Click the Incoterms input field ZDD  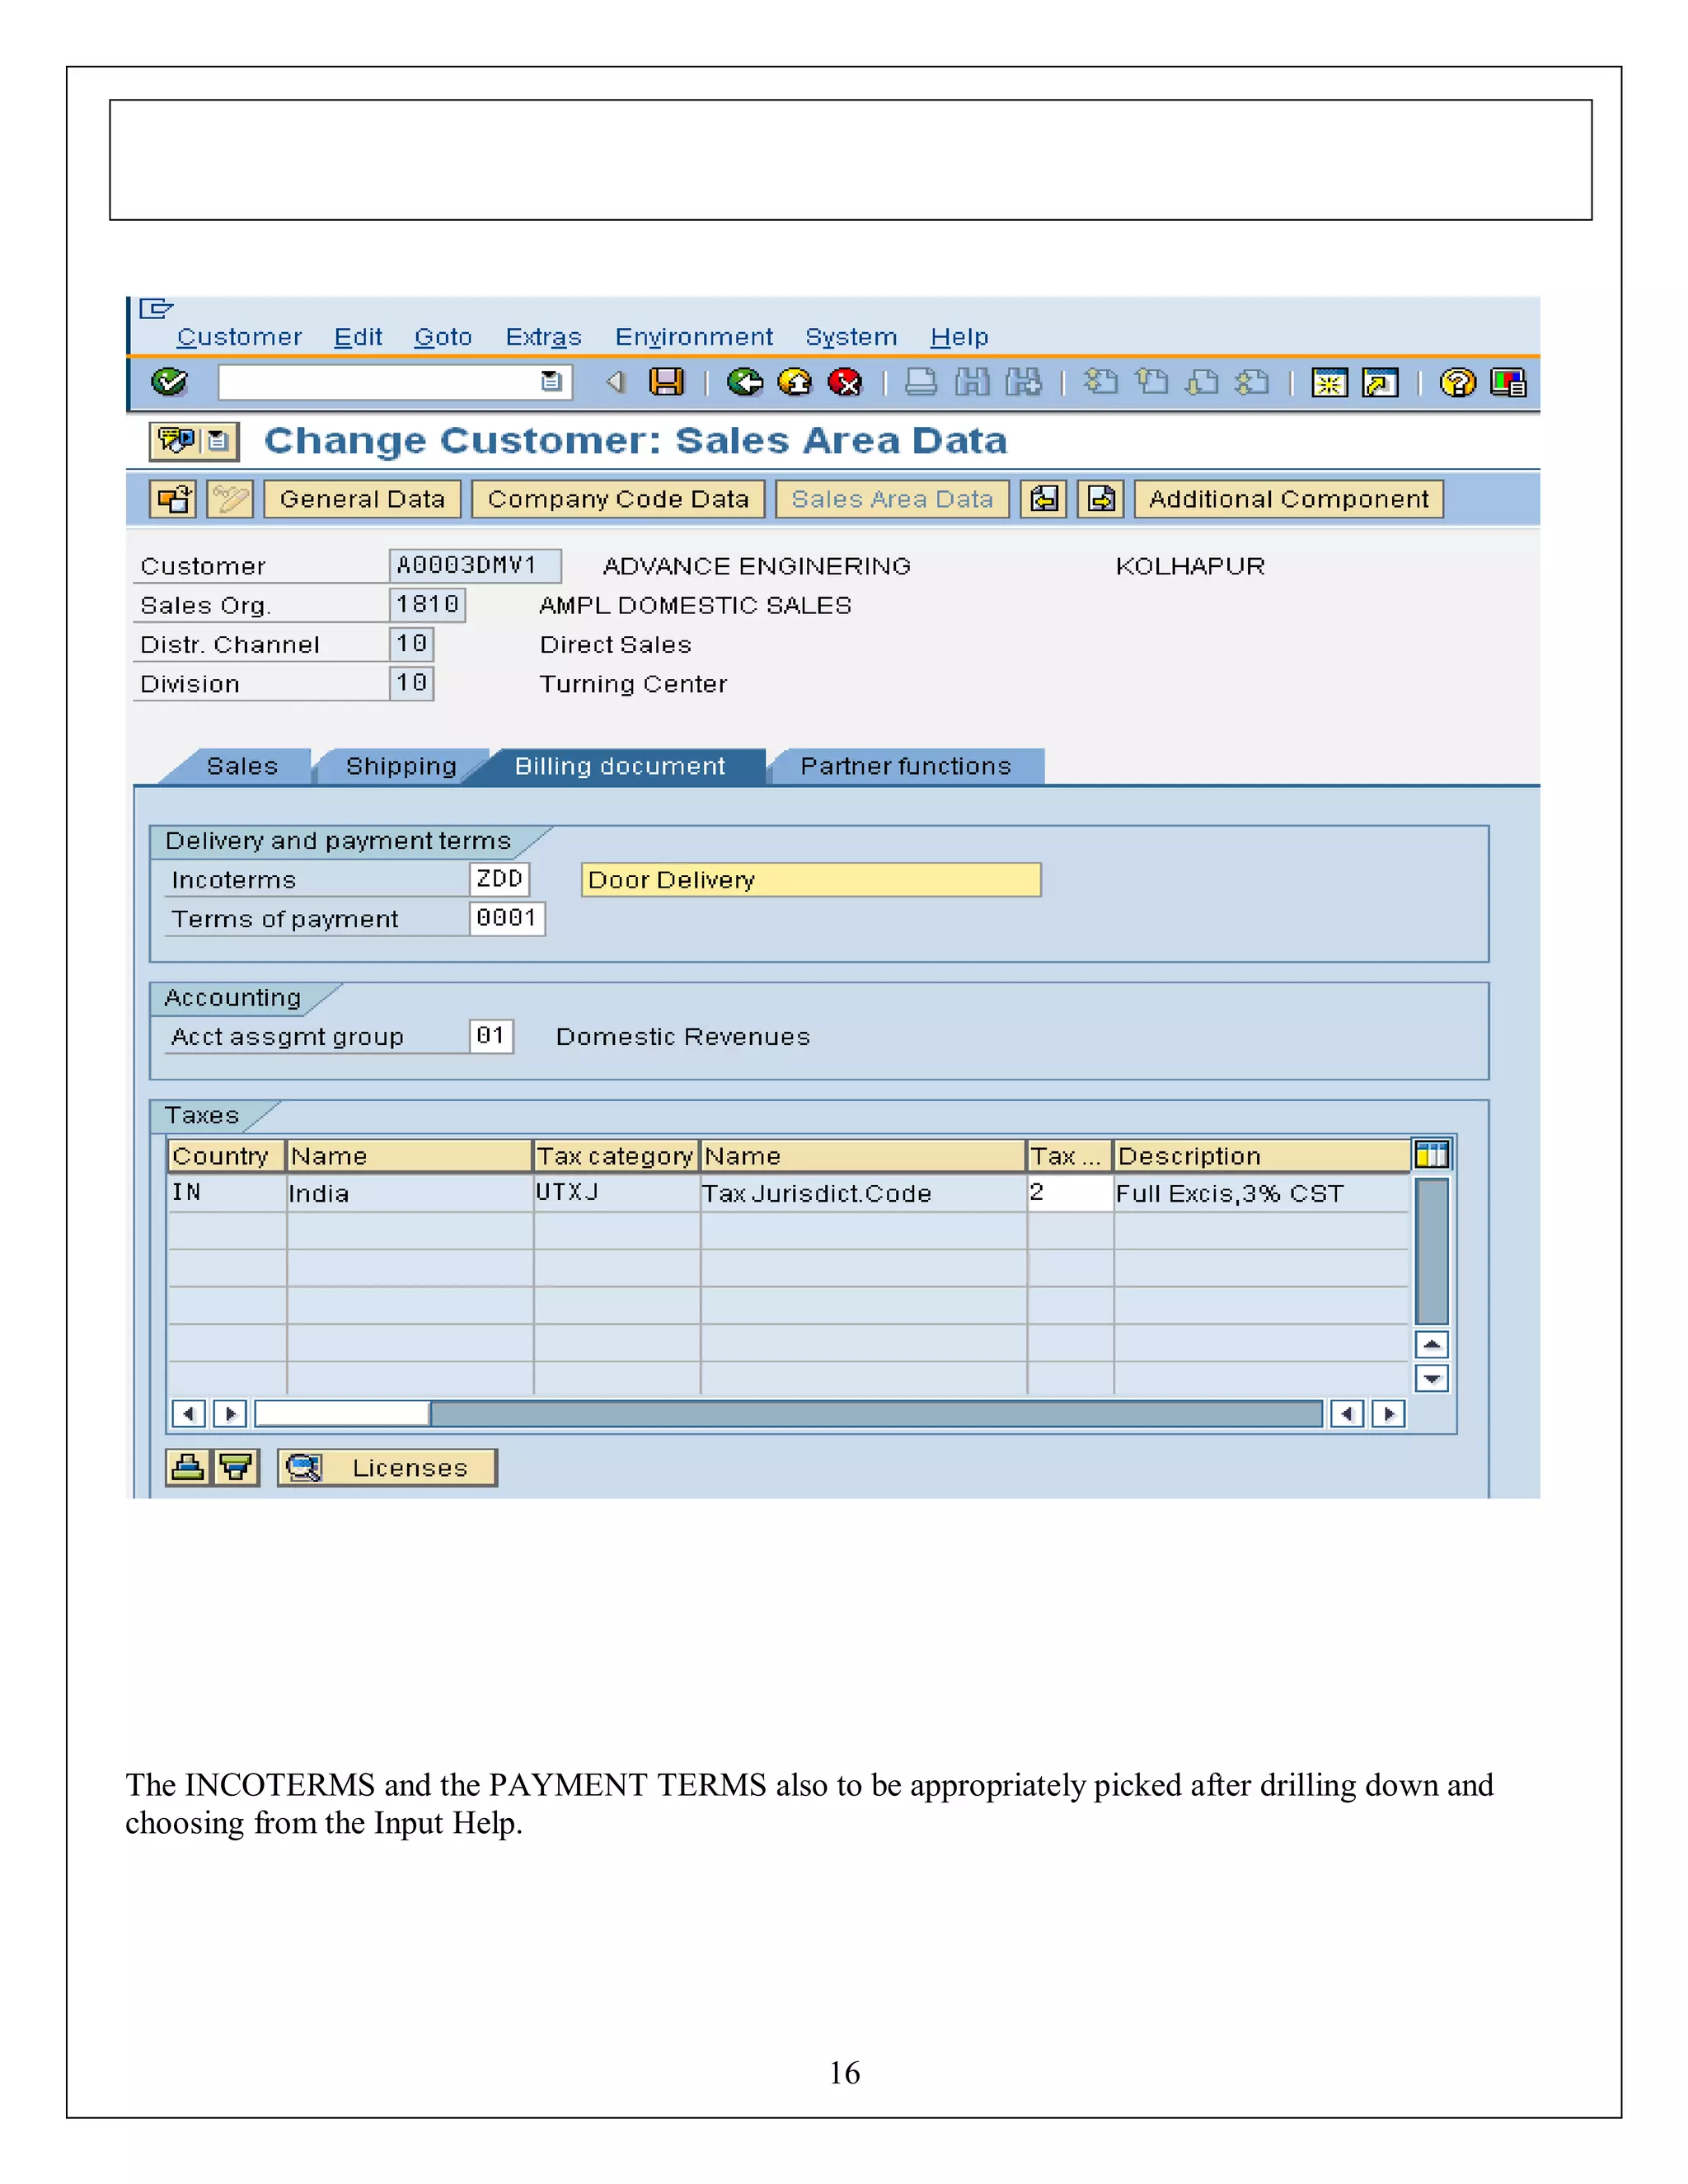pos(499,880)
